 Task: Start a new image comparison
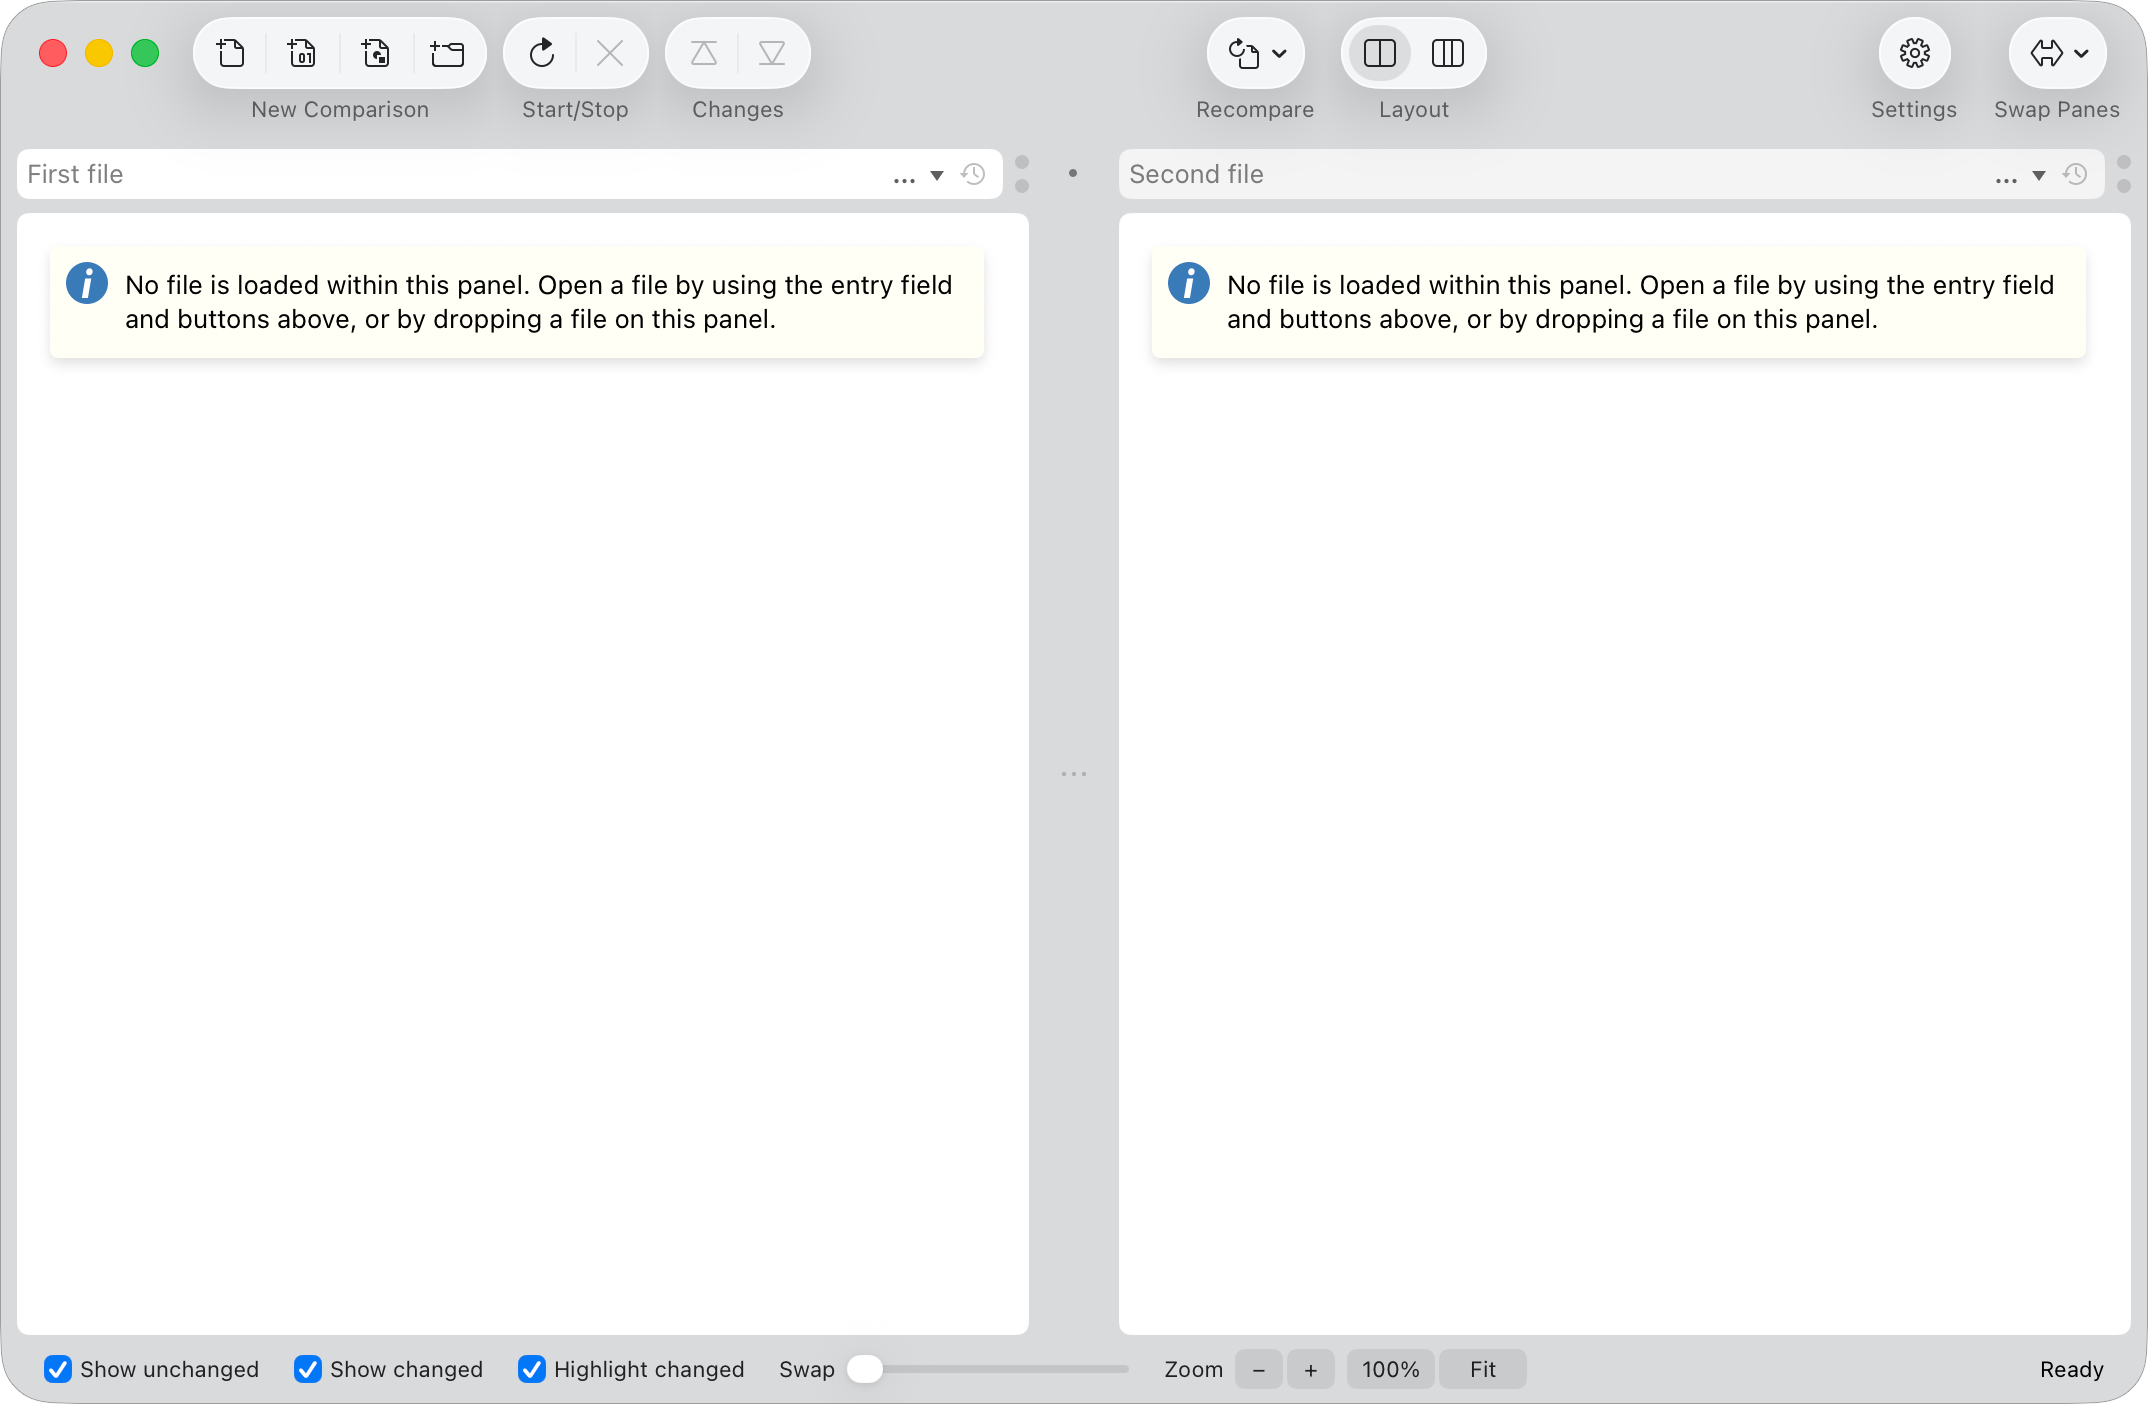(x=376, y=53)
